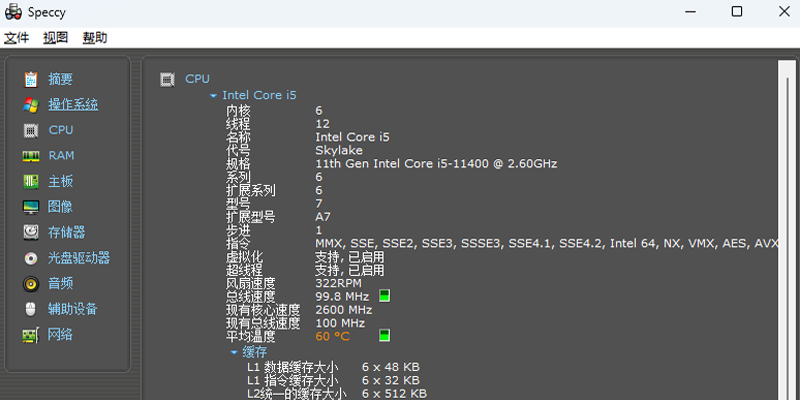The image size is (800, 400).
Task: Click the CPU heading in main panel
Action: pyautogui.click(x=197, y=79)
